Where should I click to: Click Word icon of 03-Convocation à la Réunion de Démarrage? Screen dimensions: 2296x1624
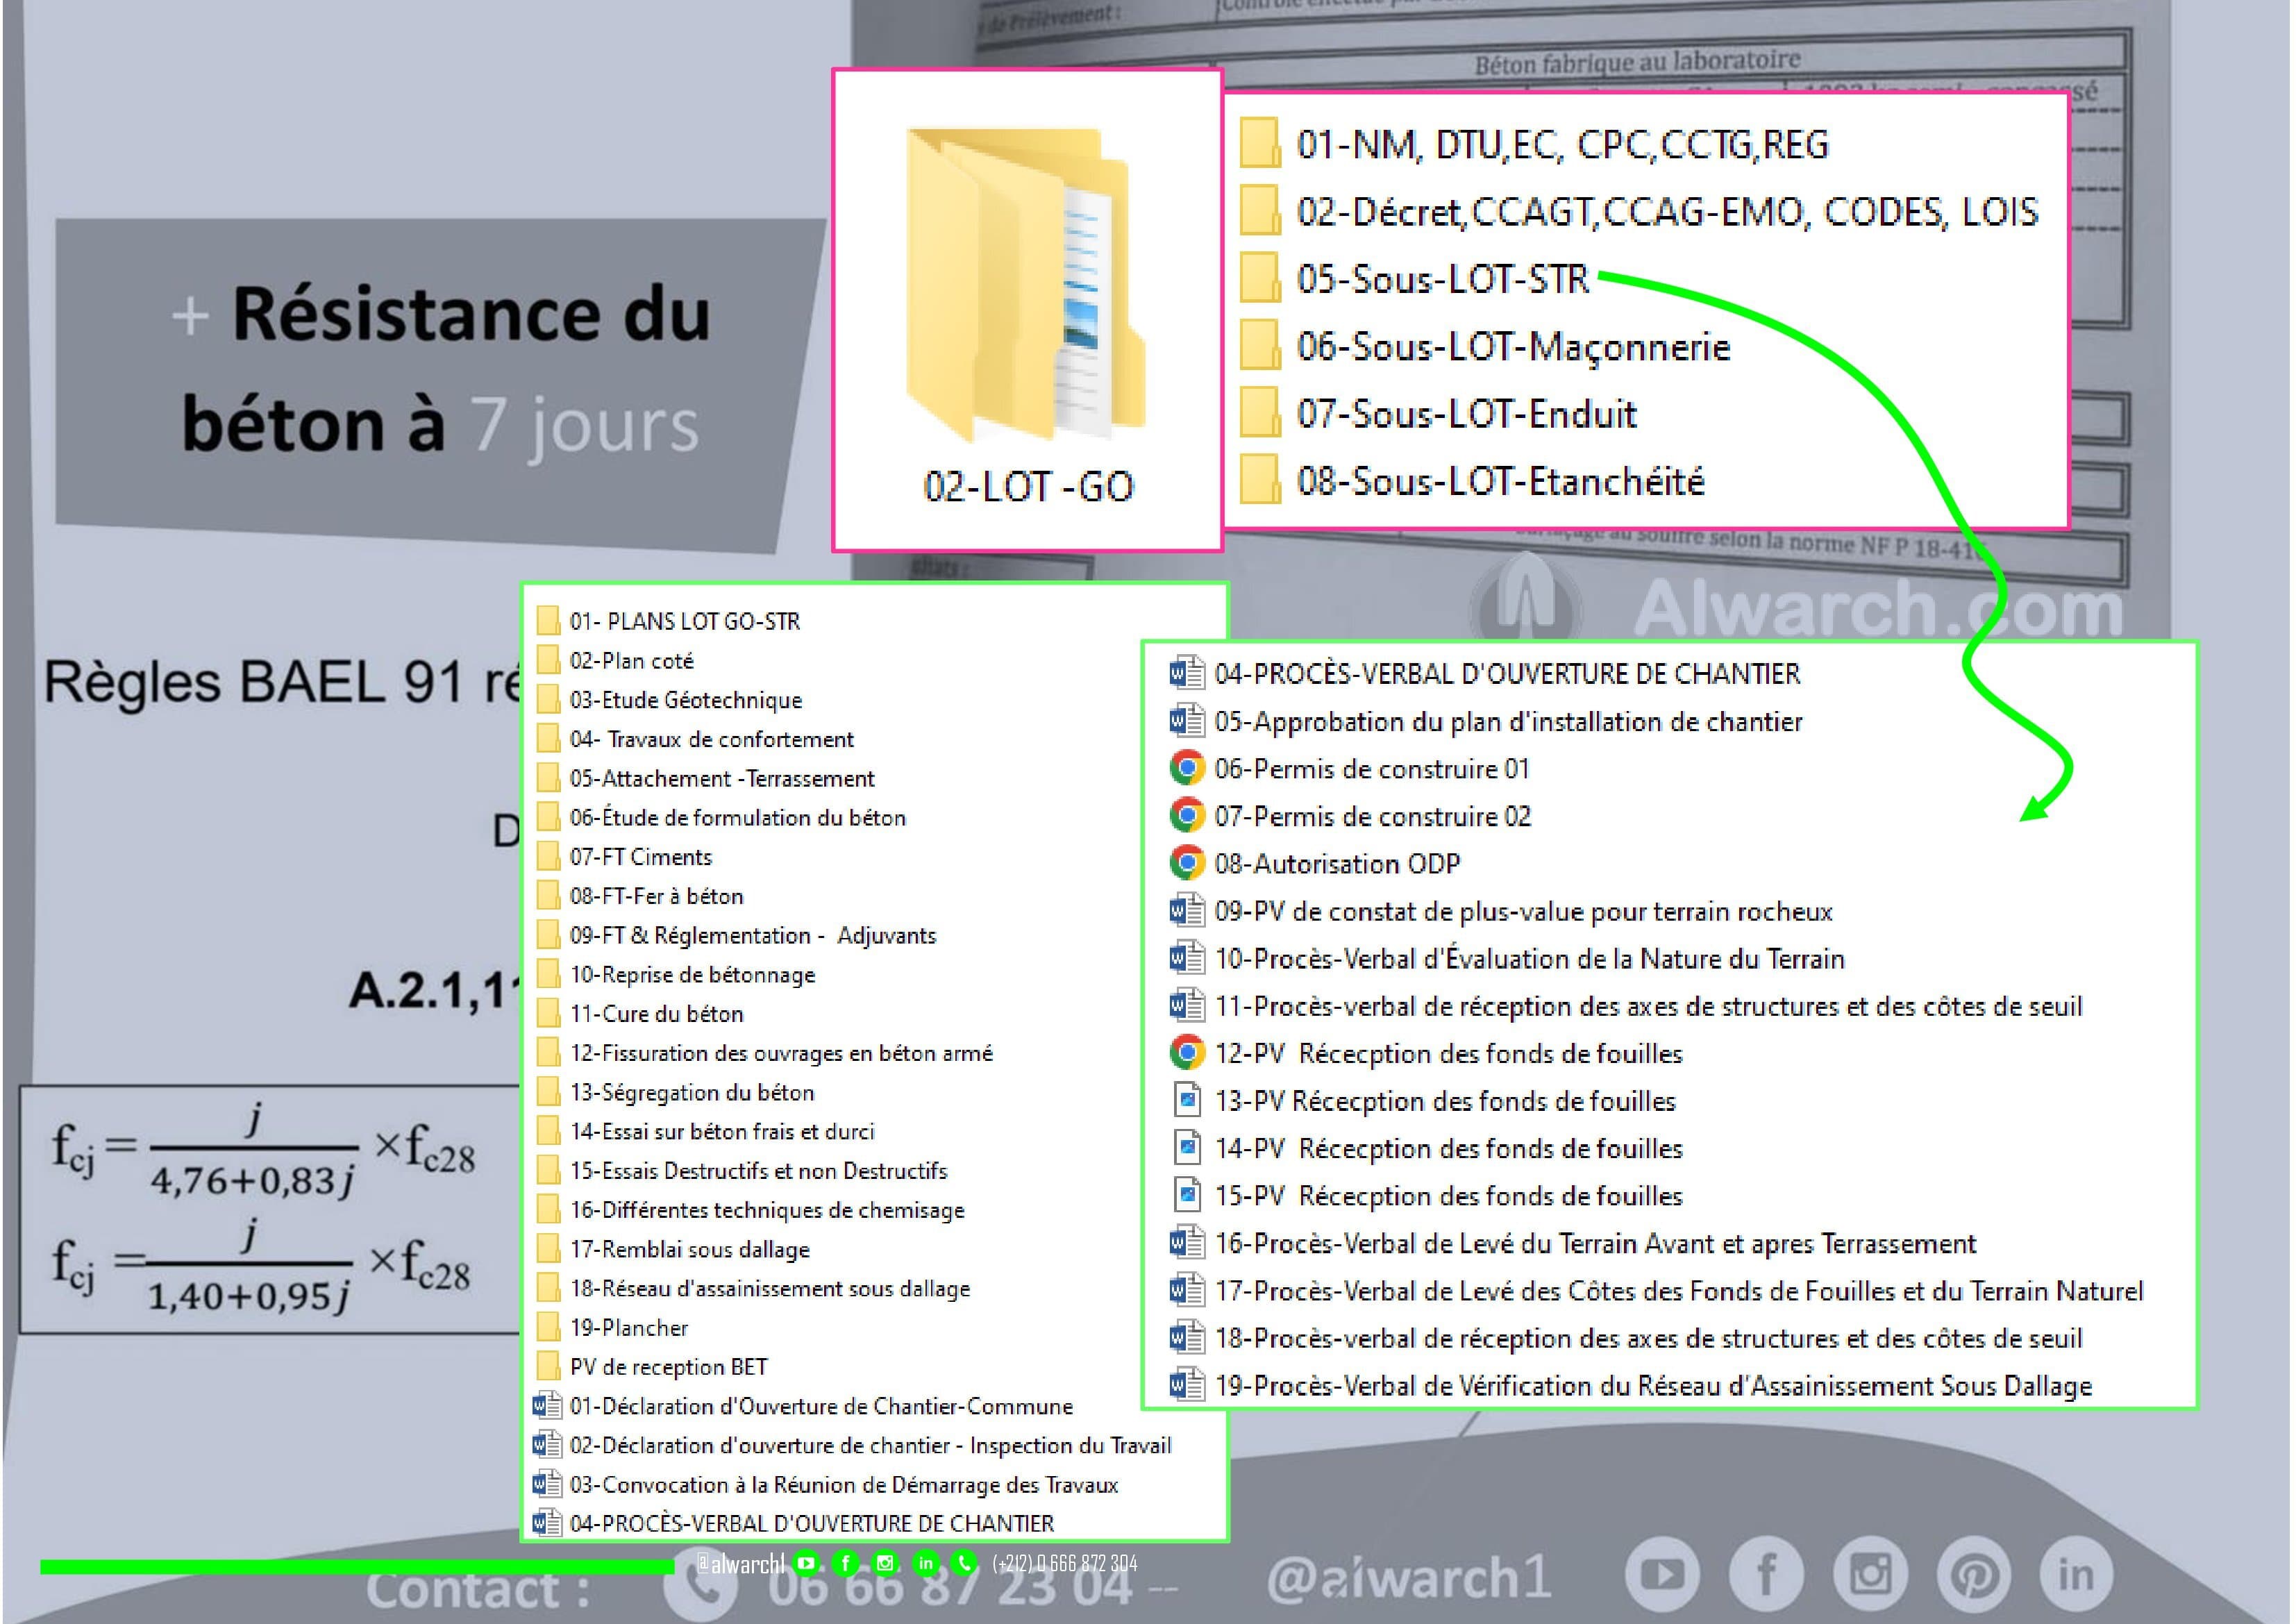point(547,1484)
